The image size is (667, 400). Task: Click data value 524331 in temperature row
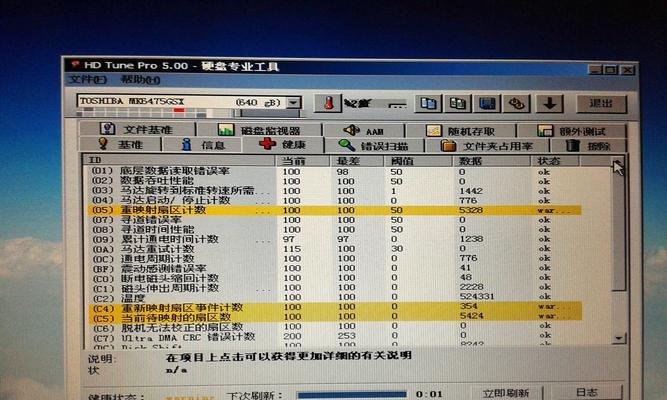point(477,296)
